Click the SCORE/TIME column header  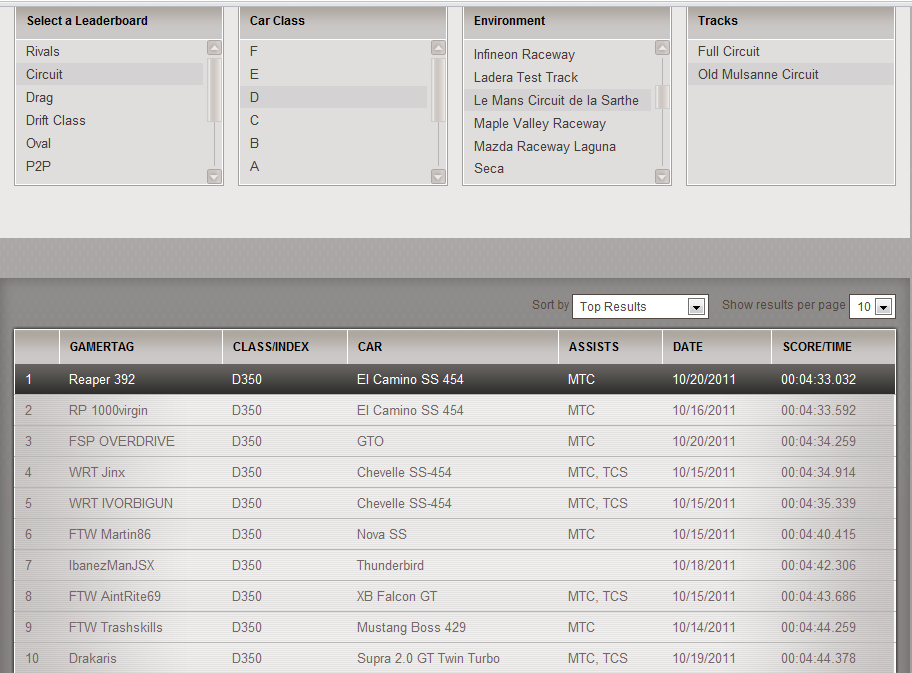coord(817,347)
